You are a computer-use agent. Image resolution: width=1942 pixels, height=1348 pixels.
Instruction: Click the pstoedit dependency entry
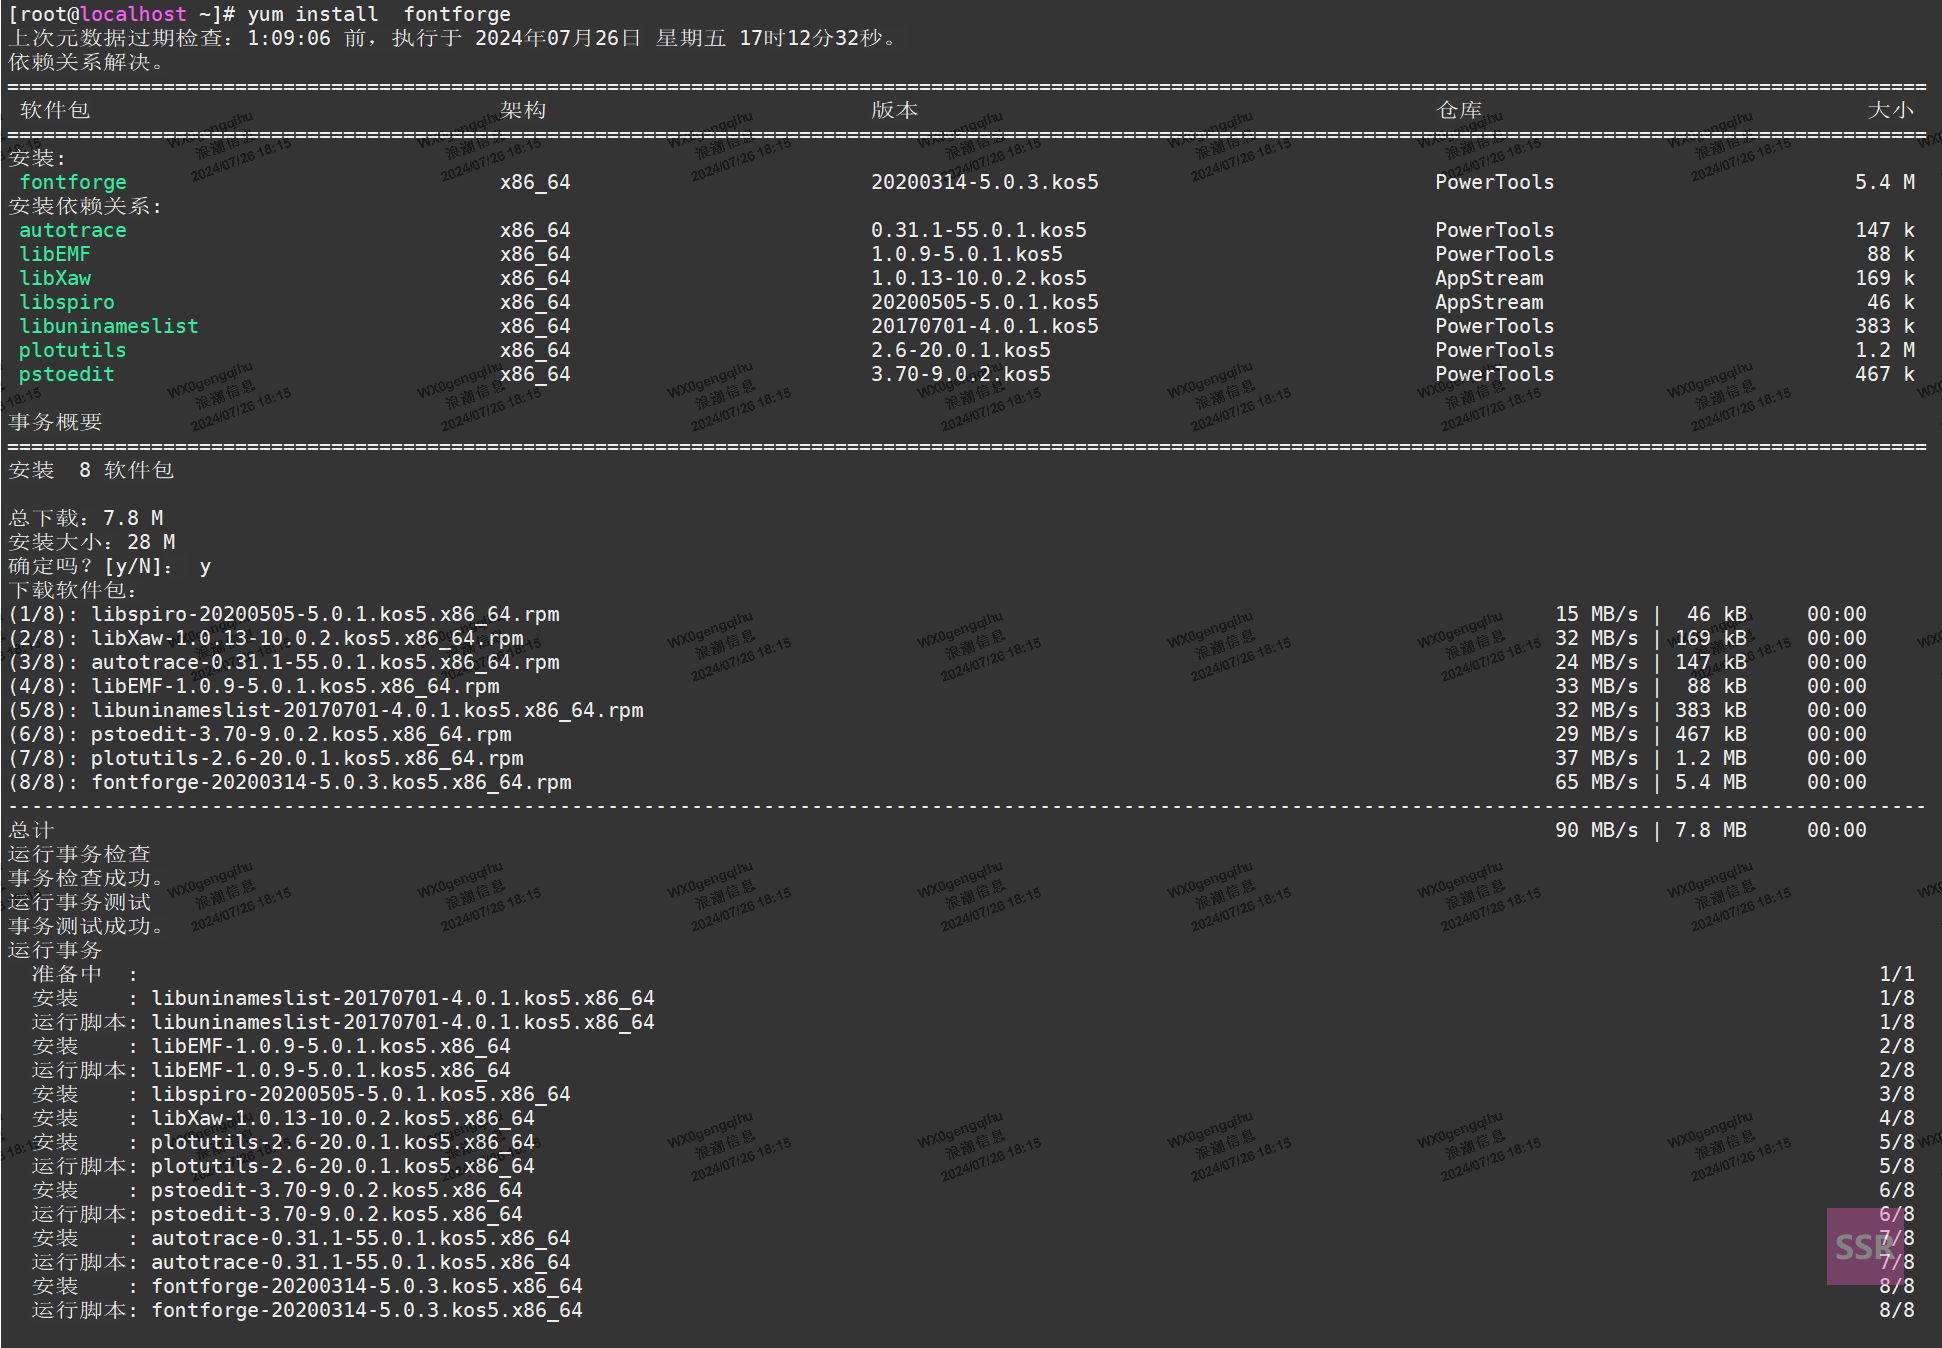[66, 374]
